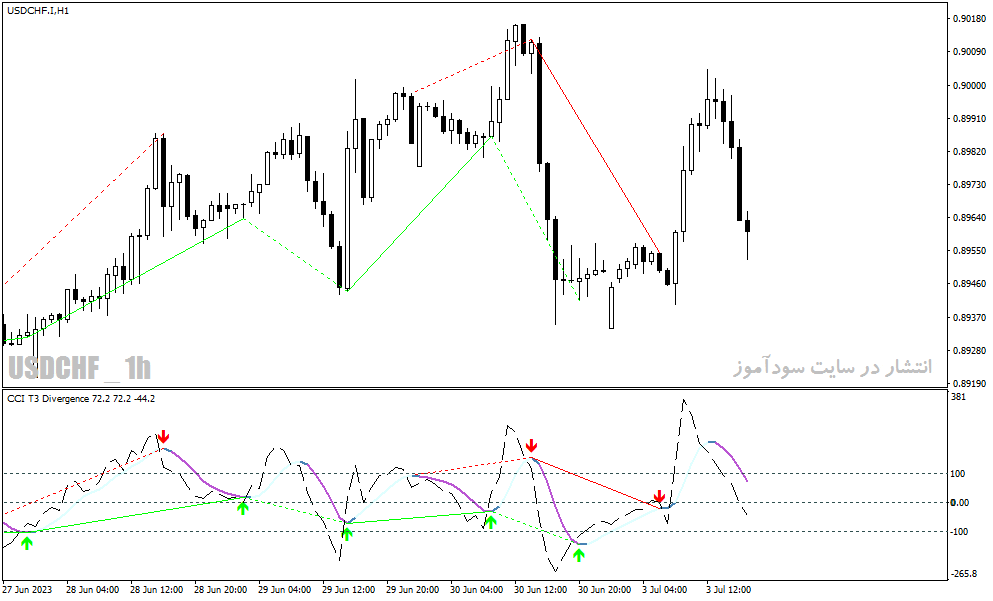The width and height of the screenshot is (993, 601).
Task: Click the large USDCHF _ 1h watermark text
Action: [x=80, y=368]
